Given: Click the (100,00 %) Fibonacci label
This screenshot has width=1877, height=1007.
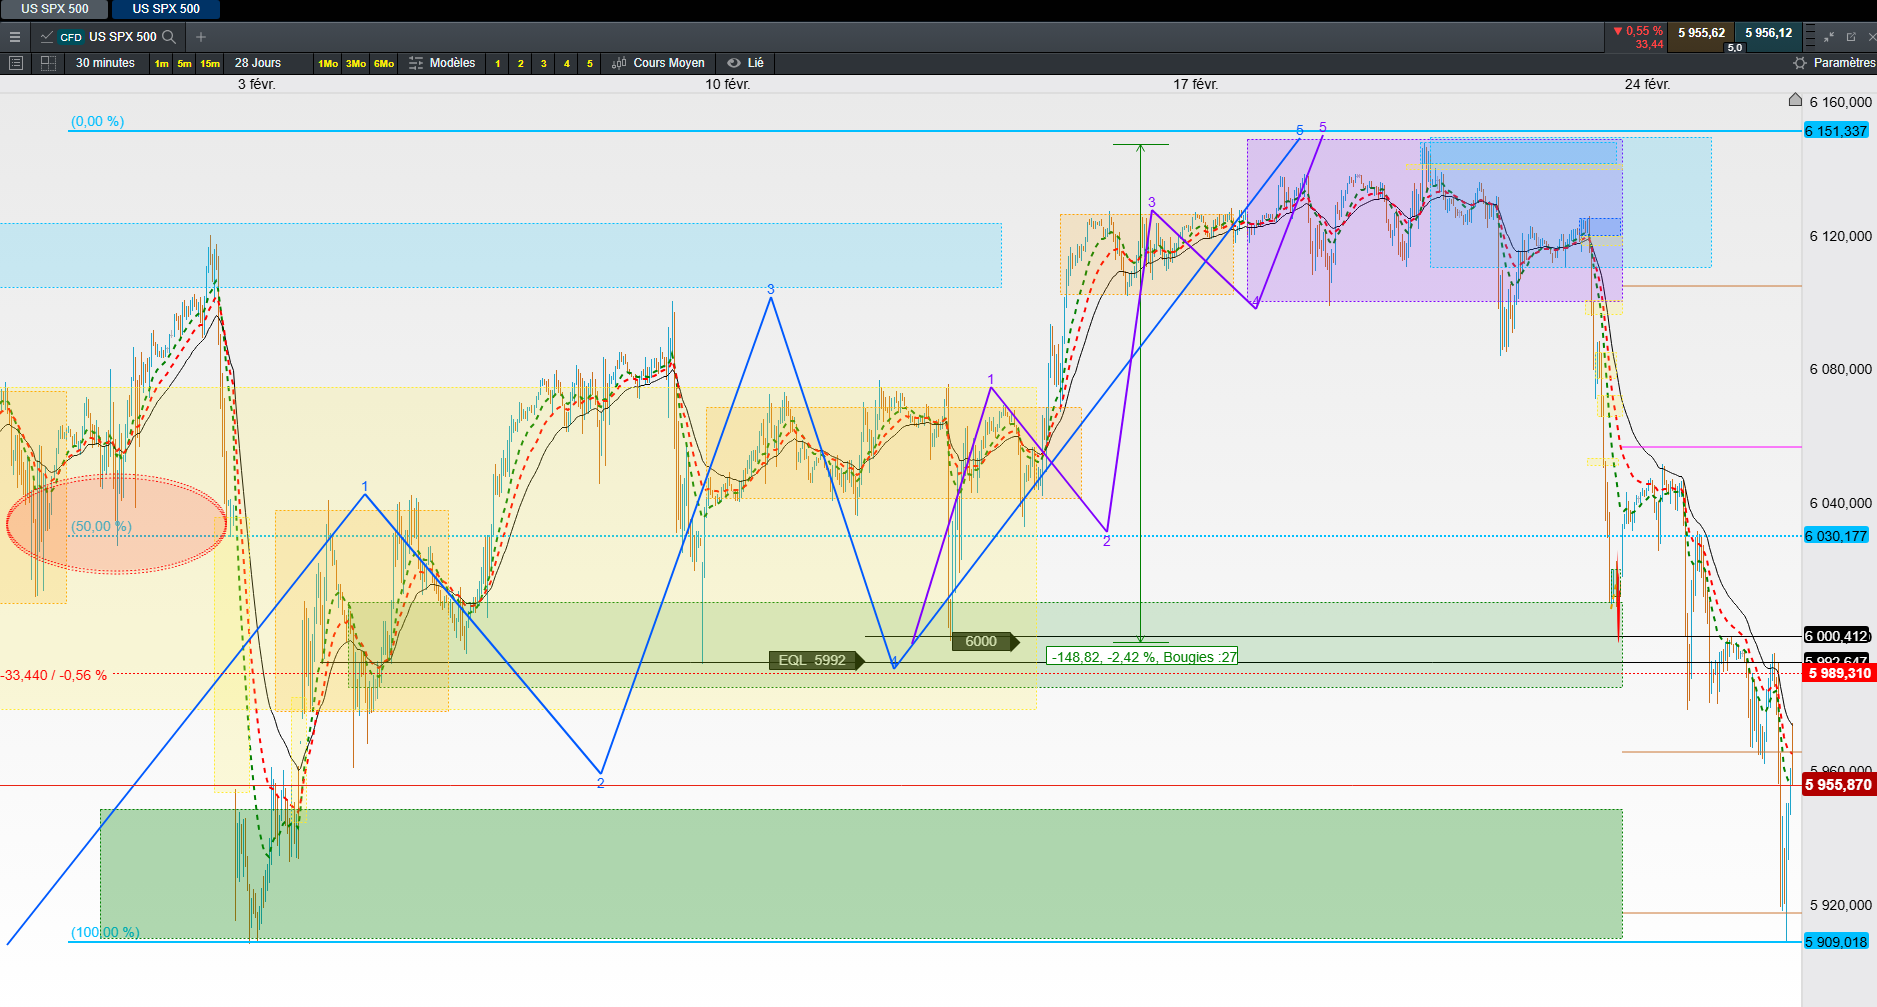Looking at the screenshot, I should point(104,932).
